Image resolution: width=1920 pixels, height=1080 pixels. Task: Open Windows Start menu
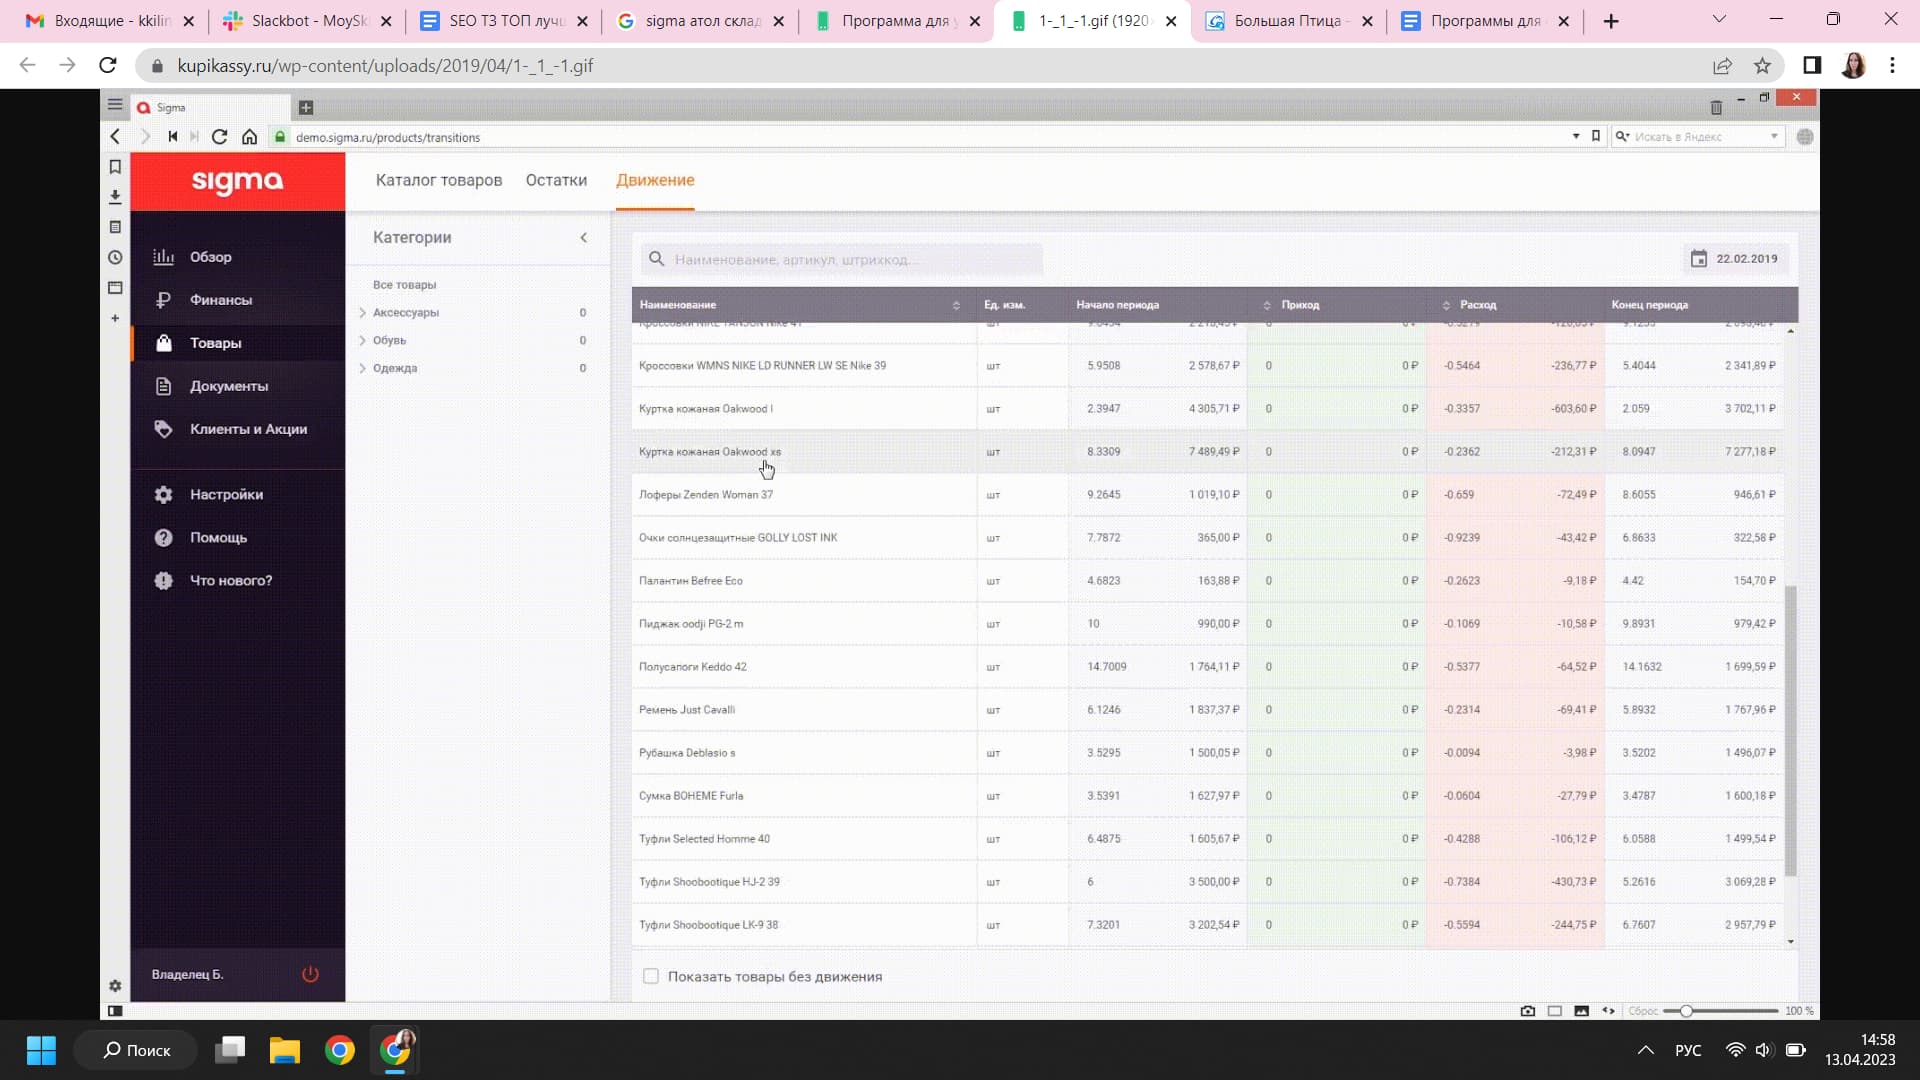tap(41, 1050)
